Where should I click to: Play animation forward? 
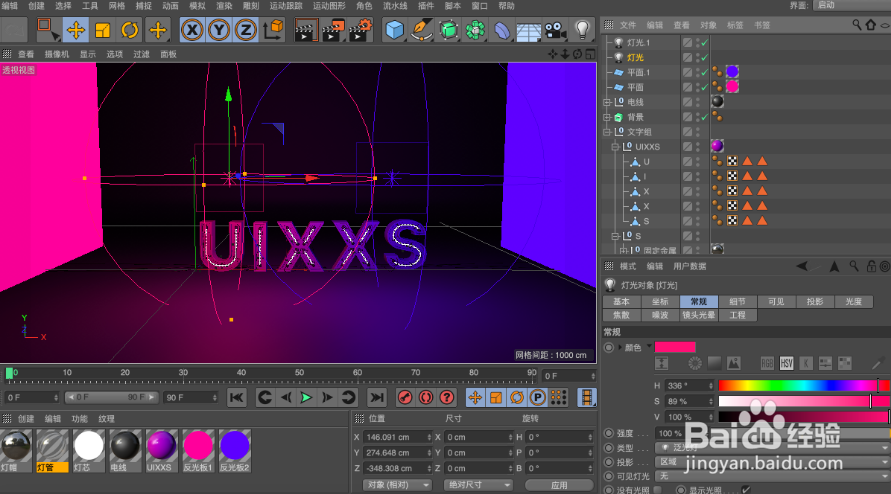(x=306, y=397)
